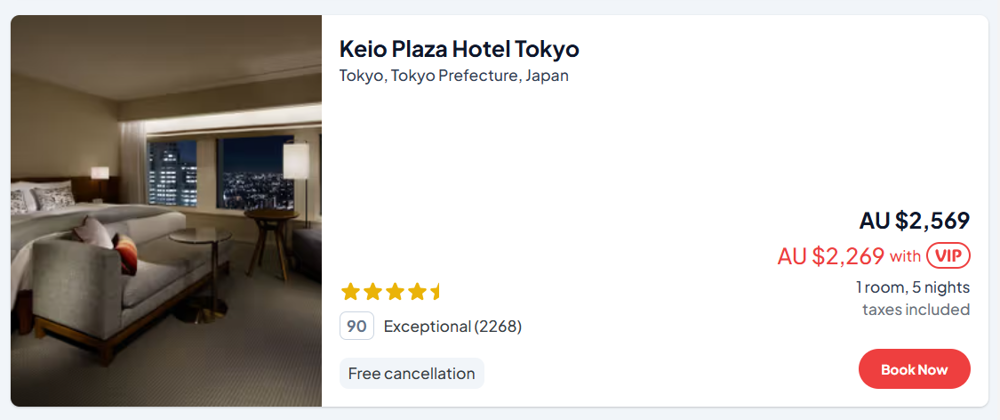Image resolution: width=1000 pixels, height=420 pixels.
Task: Click the Tokyo Prefecture, Japan location text
Action: pyautogui.click(x=454, y=76)
